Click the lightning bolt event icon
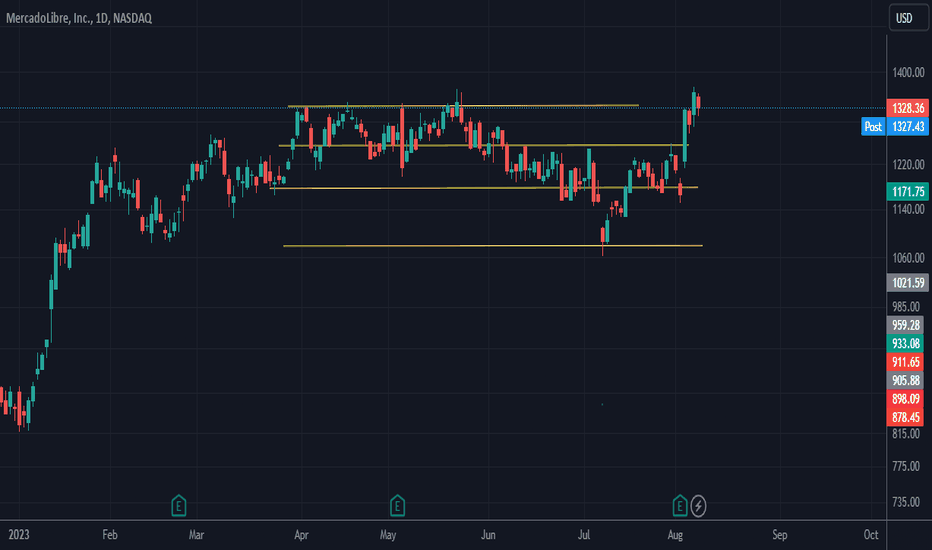 (698, 506)
